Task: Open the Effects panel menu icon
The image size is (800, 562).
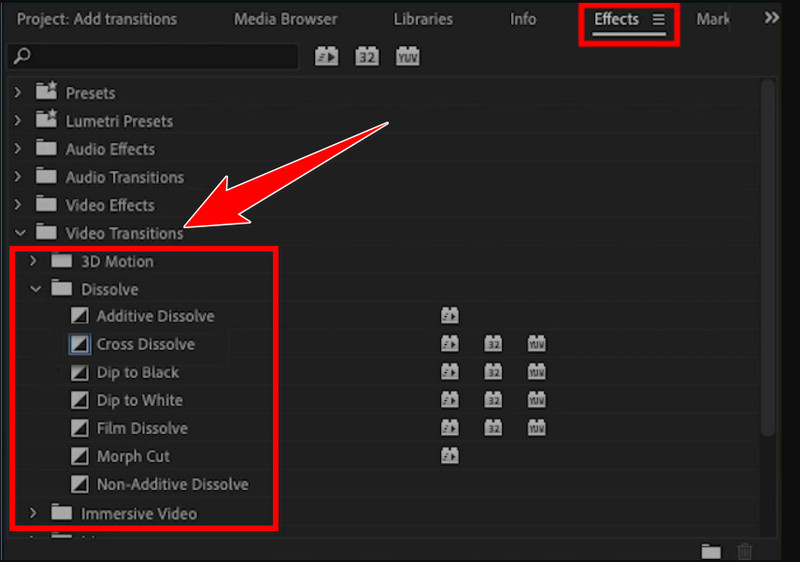Action: [659, 19]
